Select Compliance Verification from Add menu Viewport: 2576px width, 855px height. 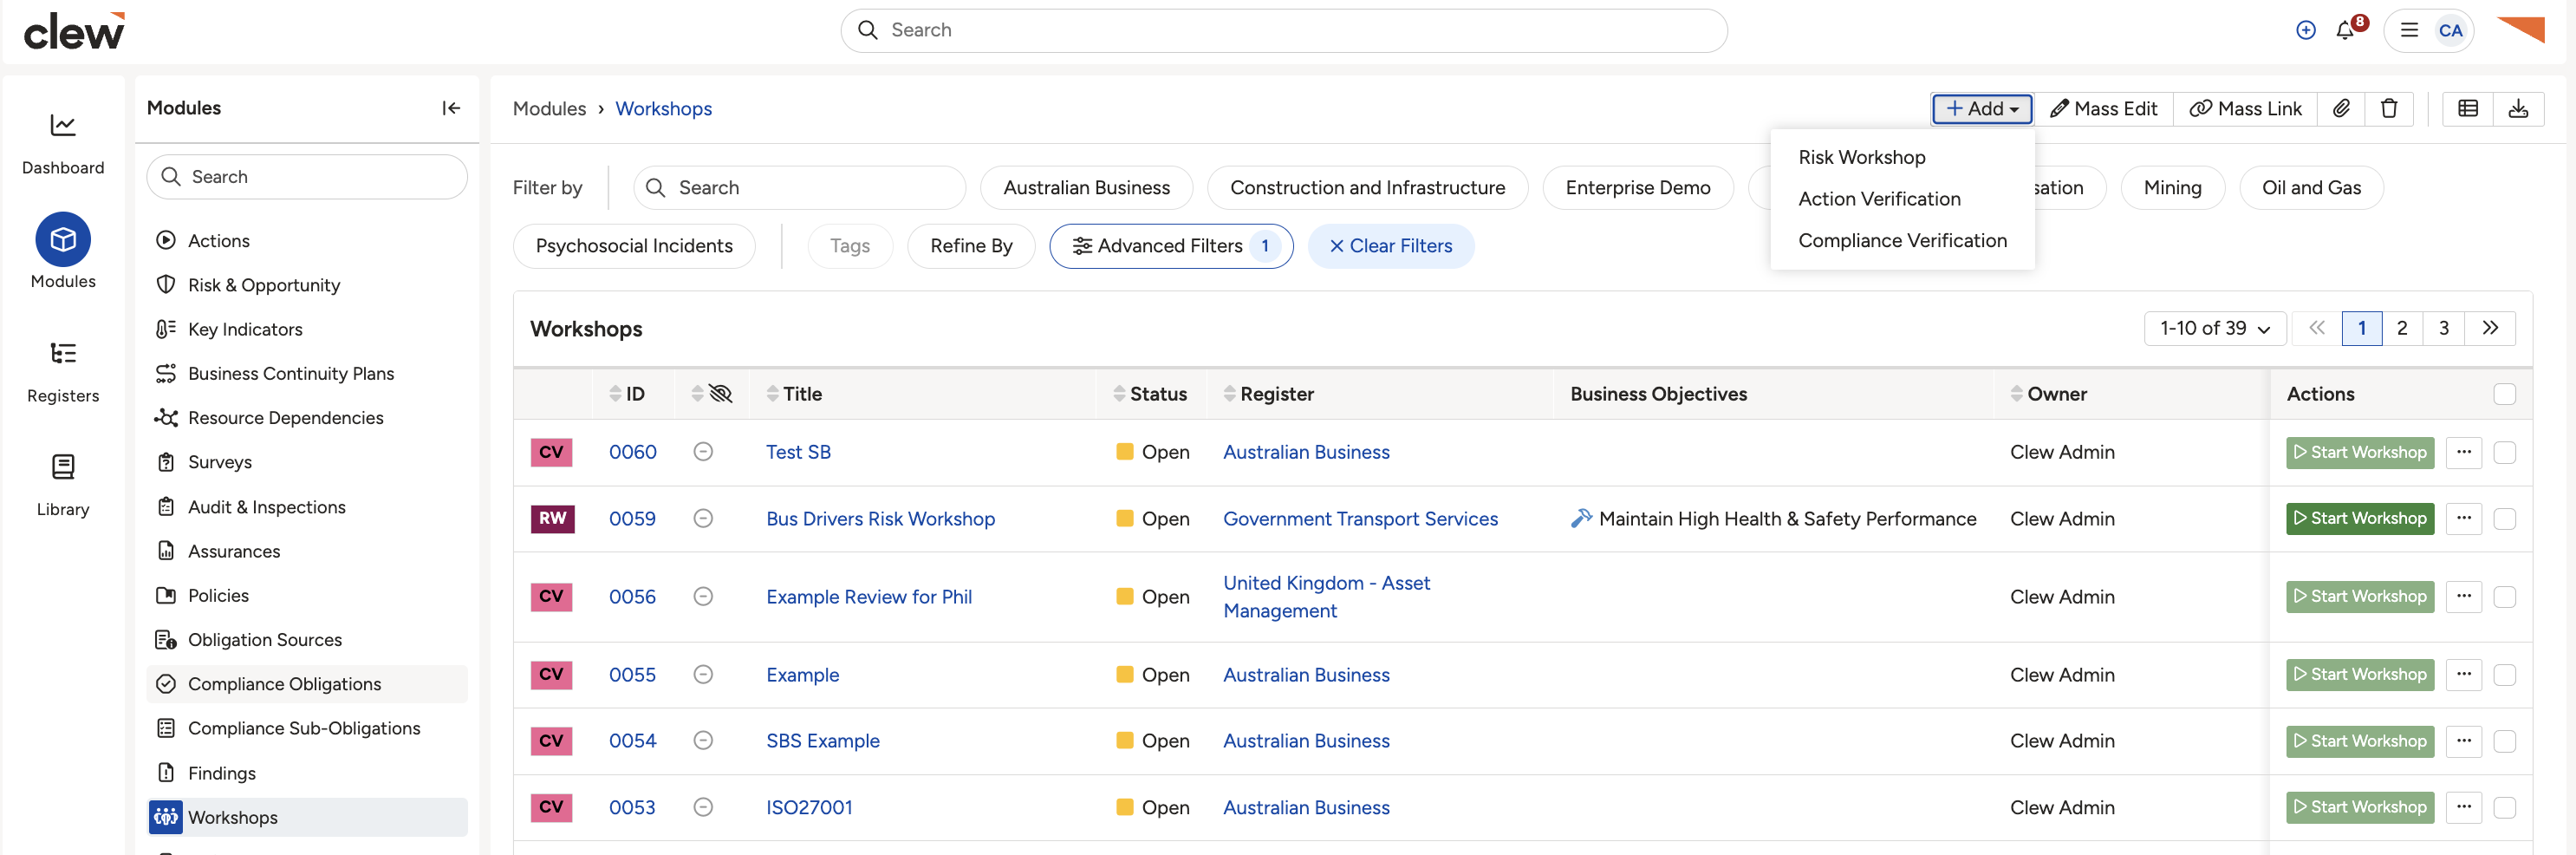(x=1902, y=240)
